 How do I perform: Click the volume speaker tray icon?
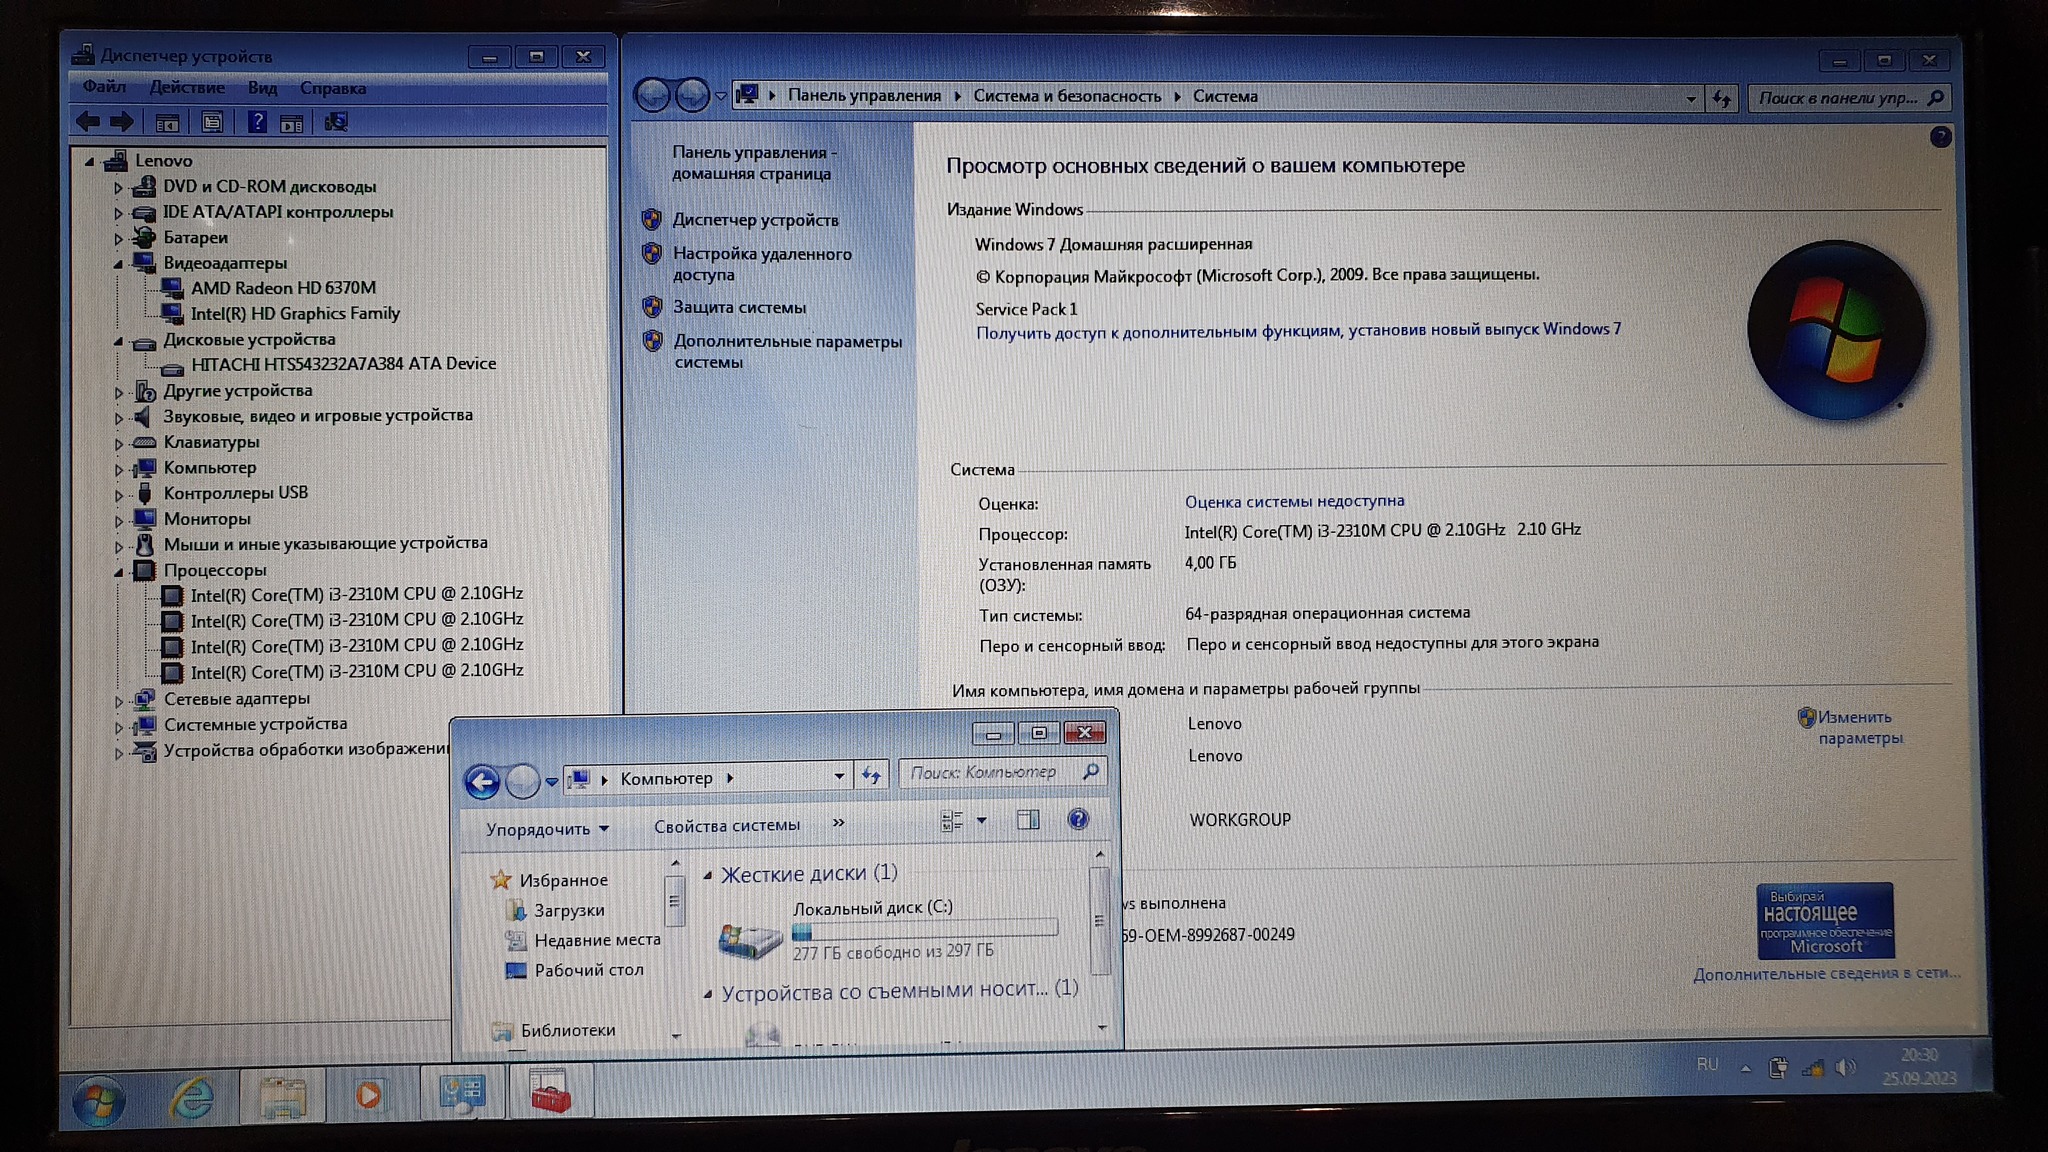point(1845,1067)
